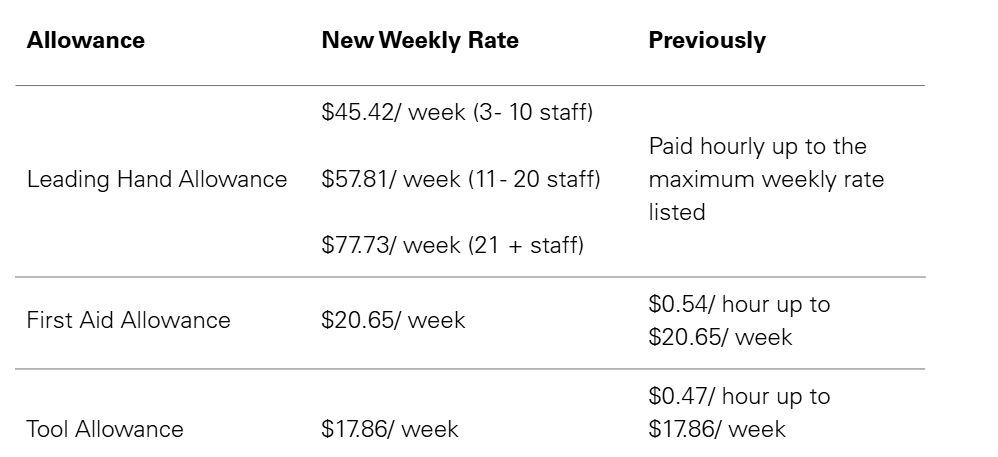Screen dimensions: 998x457
Task: Click up to $17.86/ week previous text
Action: tap(739, 412)
